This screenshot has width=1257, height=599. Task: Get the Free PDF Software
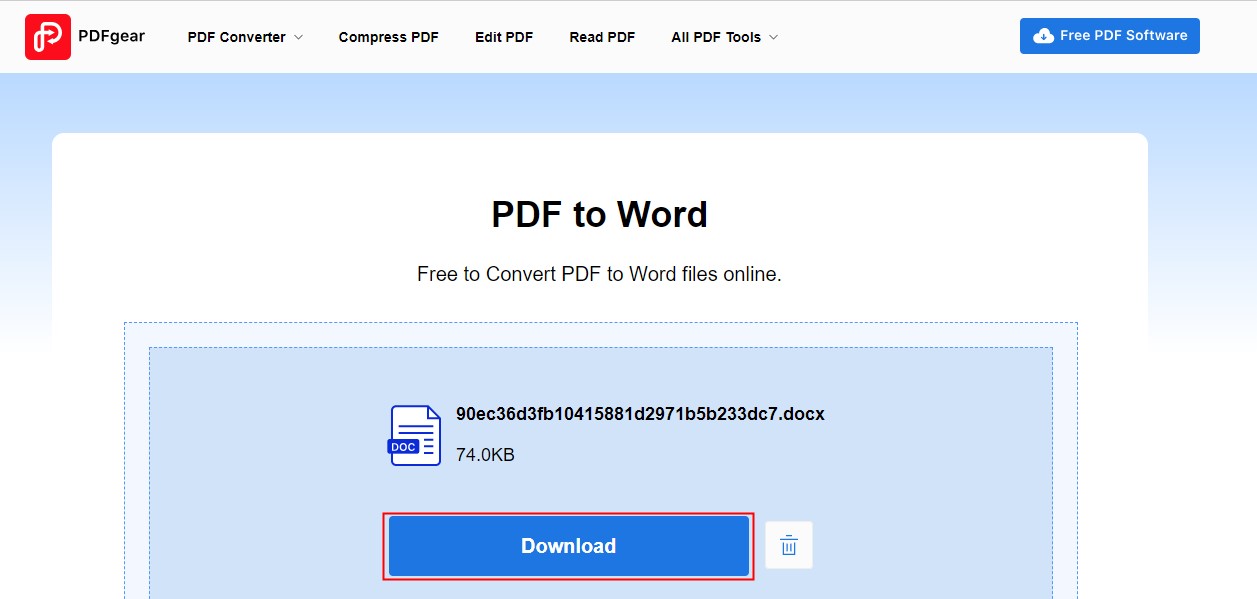coord(1110,35)
